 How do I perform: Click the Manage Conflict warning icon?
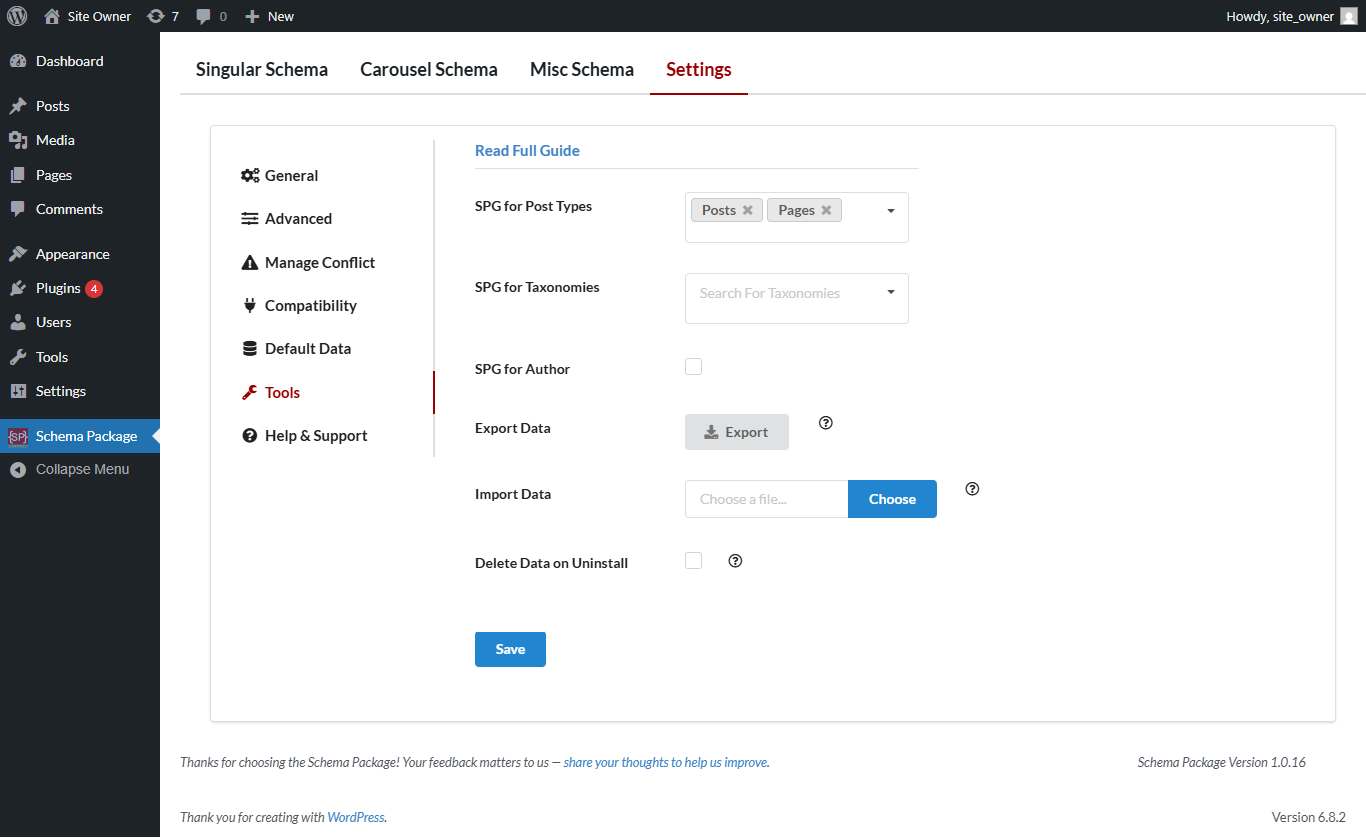(250, 263)
